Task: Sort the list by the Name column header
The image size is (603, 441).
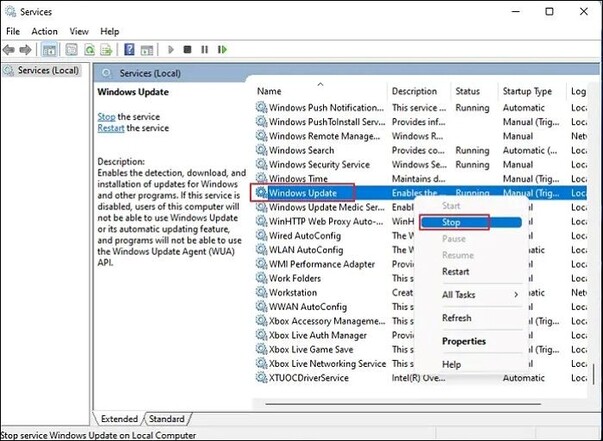Action: click(x=270, y=91)
